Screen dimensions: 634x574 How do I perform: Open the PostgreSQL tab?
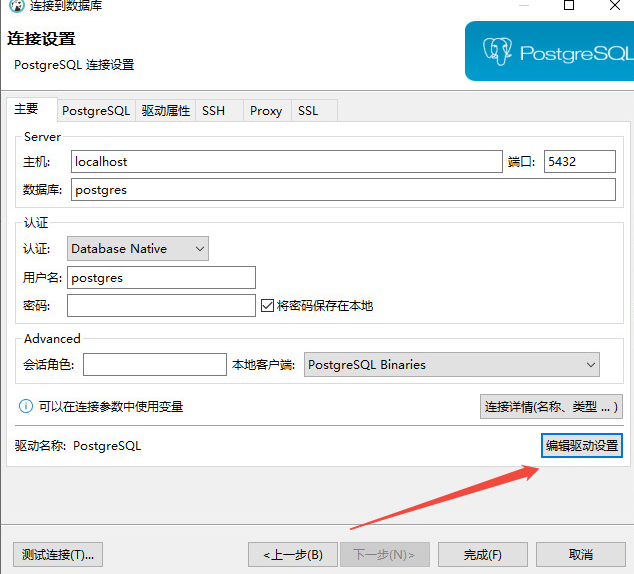click(x=96, y=110)
